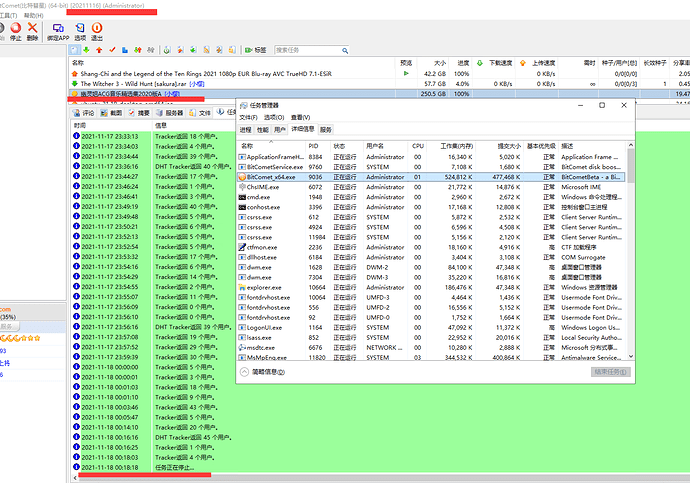The height and width of the screenshot is (483, 690).
Task: Click Task Manager vertical scrollbar down arrow
Action: pyautogui.click(x=631, y=356)
